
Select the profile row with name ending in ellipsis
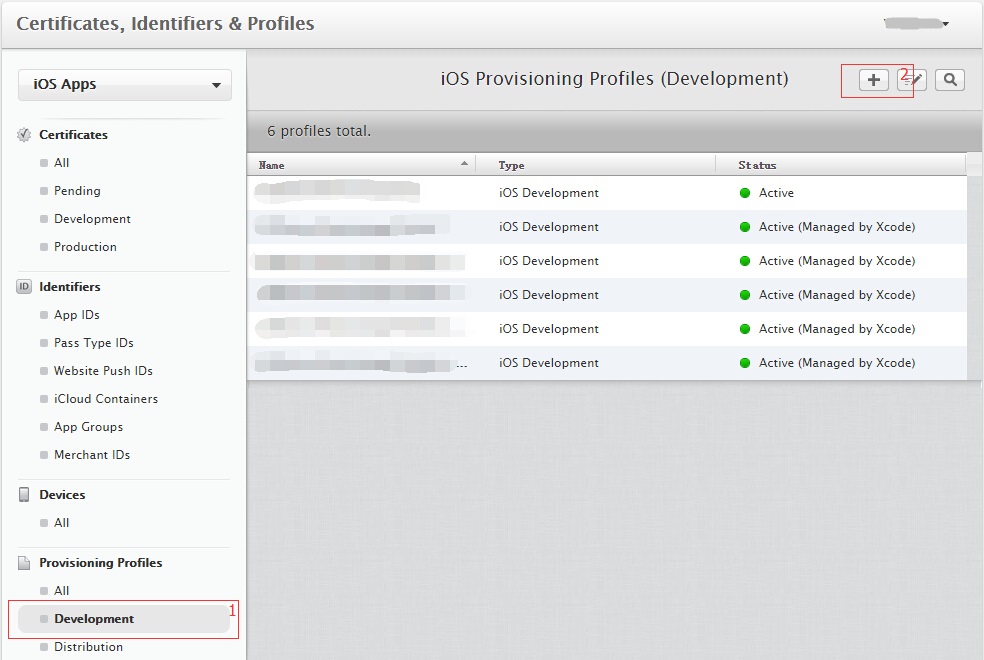point(607,363)
